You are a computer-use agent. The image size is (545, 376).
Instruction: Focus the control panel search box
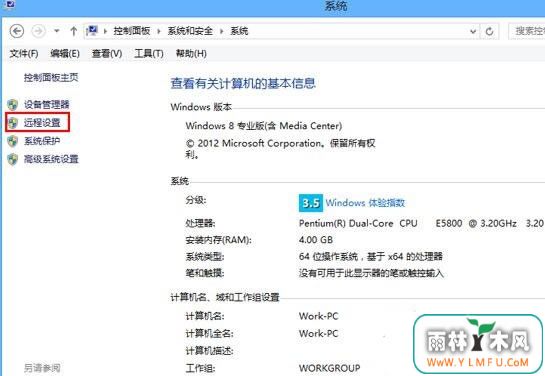(527, 31)
